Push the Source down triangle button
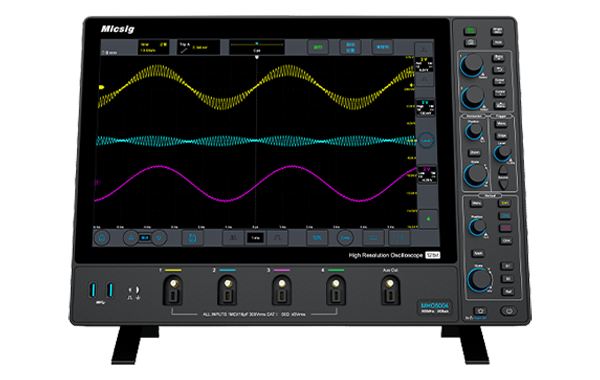600x380 pixels. (504, 185)
